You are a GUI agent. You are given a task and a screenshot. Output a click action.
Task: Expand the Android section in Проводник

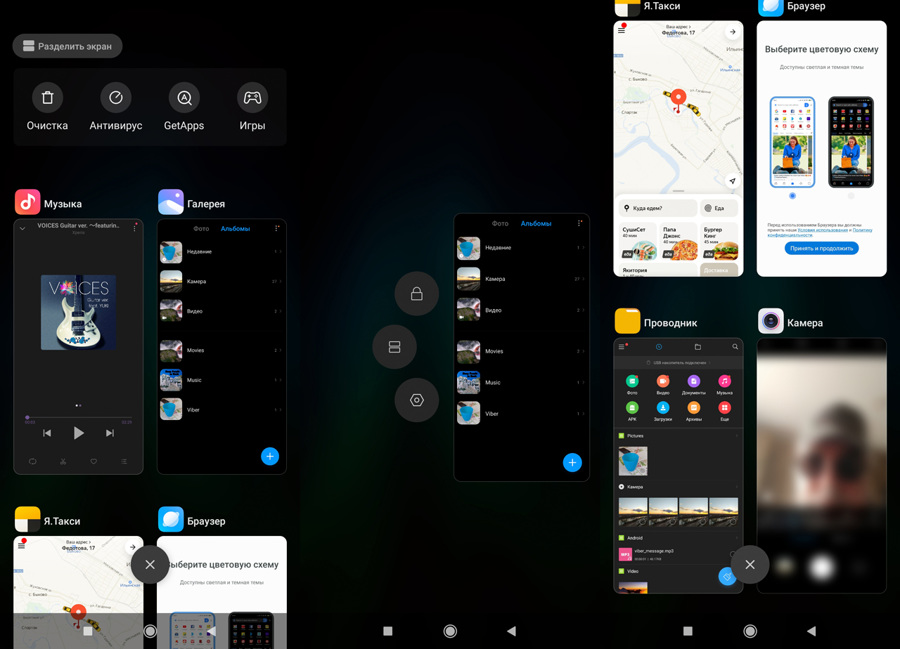click(678, 538)
